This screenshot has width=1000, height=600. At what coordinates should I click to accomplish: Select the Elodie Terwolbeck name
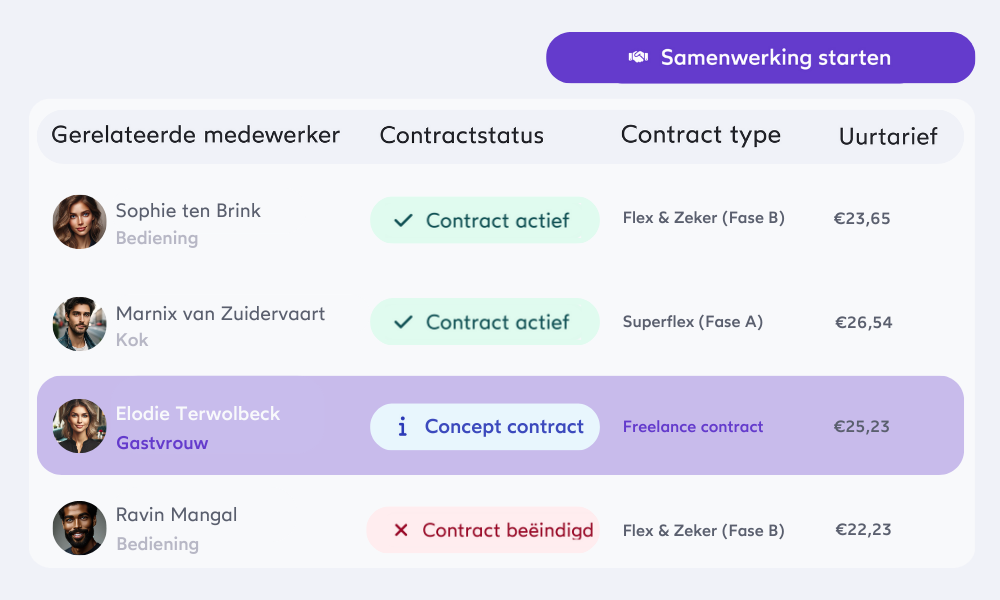point(198,414)
